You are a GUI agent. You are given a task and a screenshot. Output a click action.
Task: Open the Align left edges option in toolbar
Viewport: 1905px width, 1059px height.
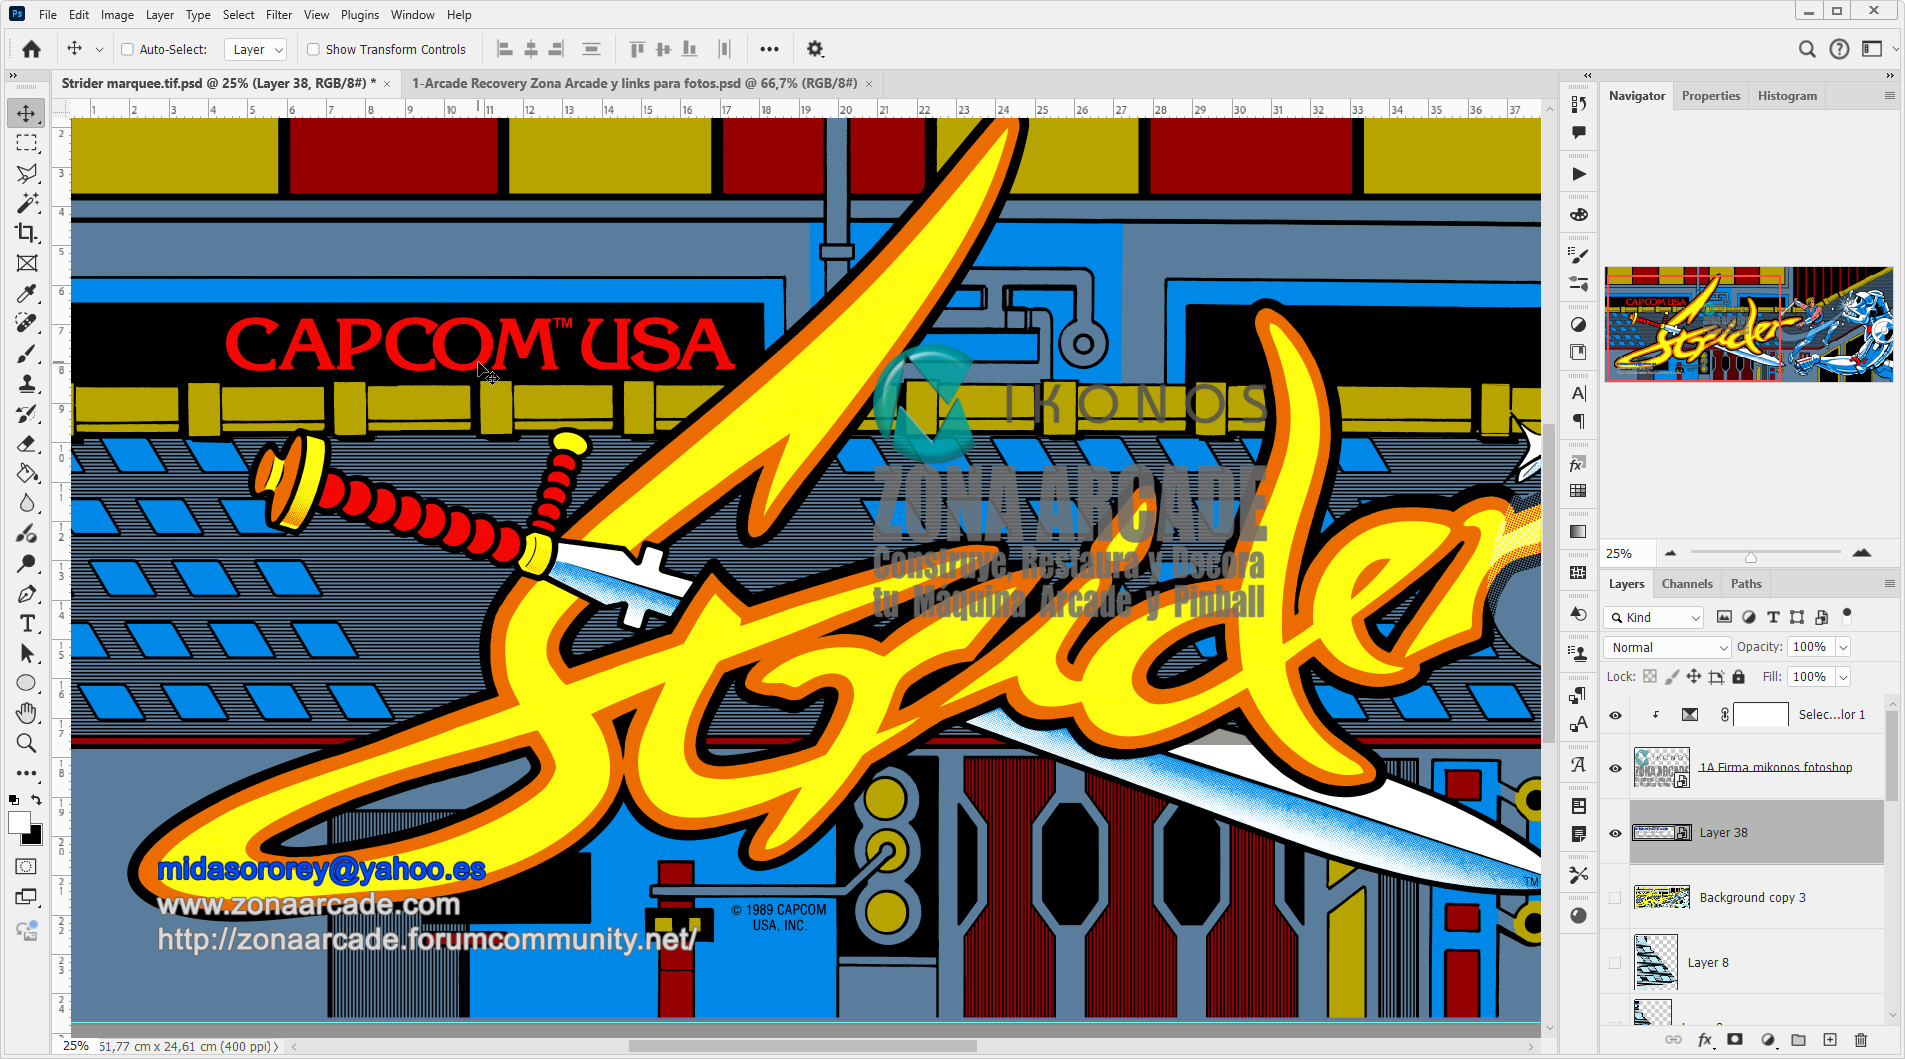(503, 48)
